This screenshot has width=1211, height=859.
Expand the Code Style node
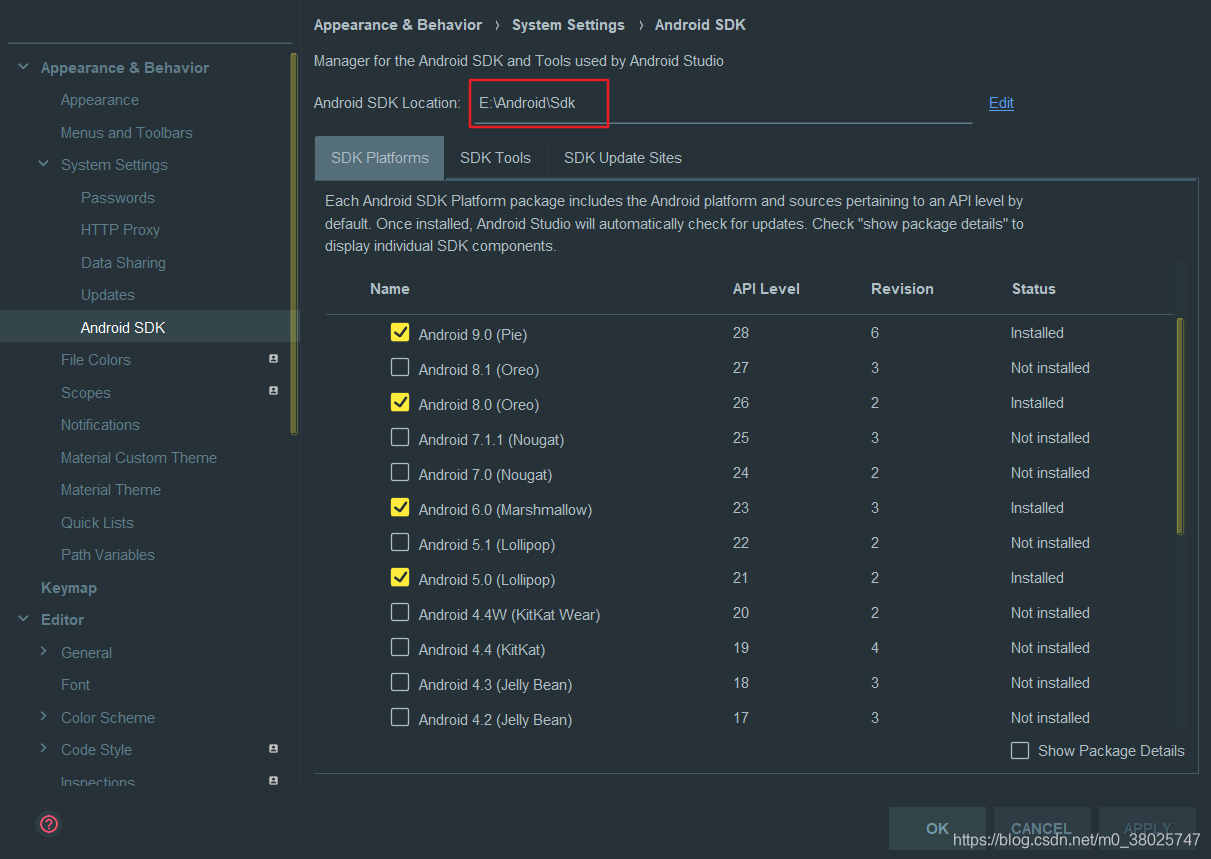click(x=43, y=748)
